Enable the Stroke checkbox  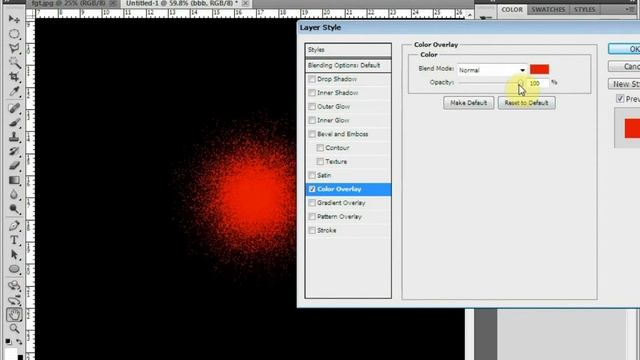tap(312, 231)
